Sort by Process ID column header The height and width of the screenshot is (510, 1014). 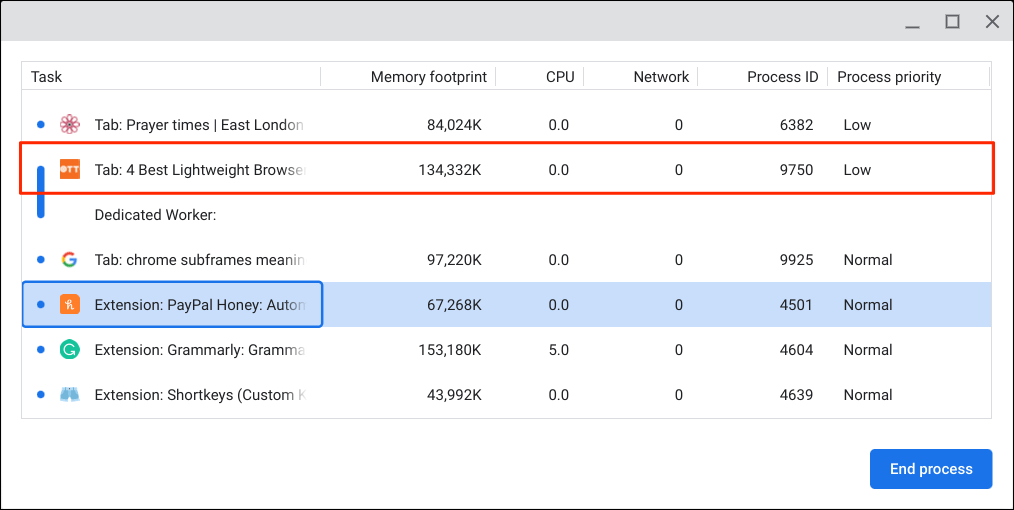point(782,77)
